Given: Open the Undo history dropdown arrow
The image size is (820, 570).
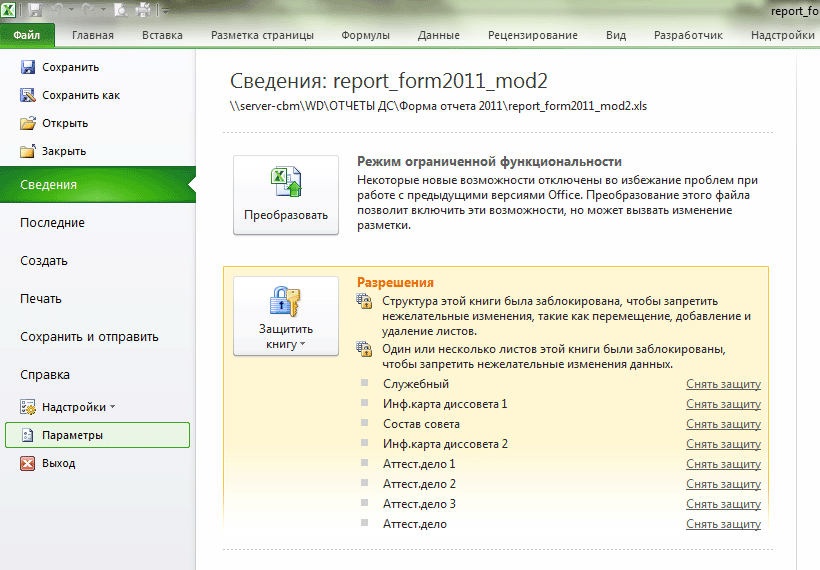Looking at the screenshot, I should pos(72,10).
